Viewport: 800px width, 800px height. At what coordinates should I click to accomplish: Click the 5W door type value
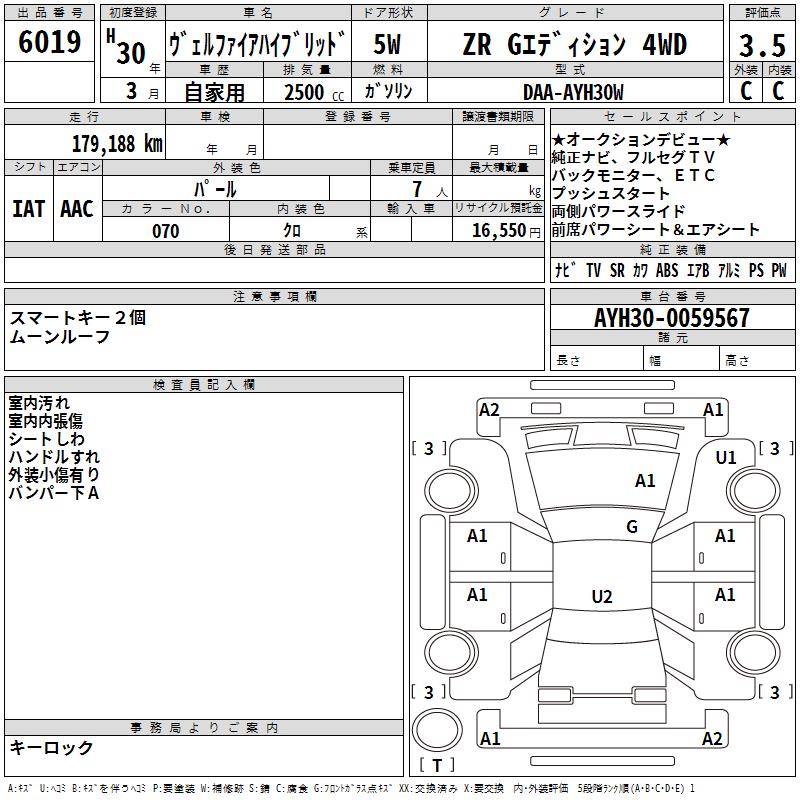(389, 45)
